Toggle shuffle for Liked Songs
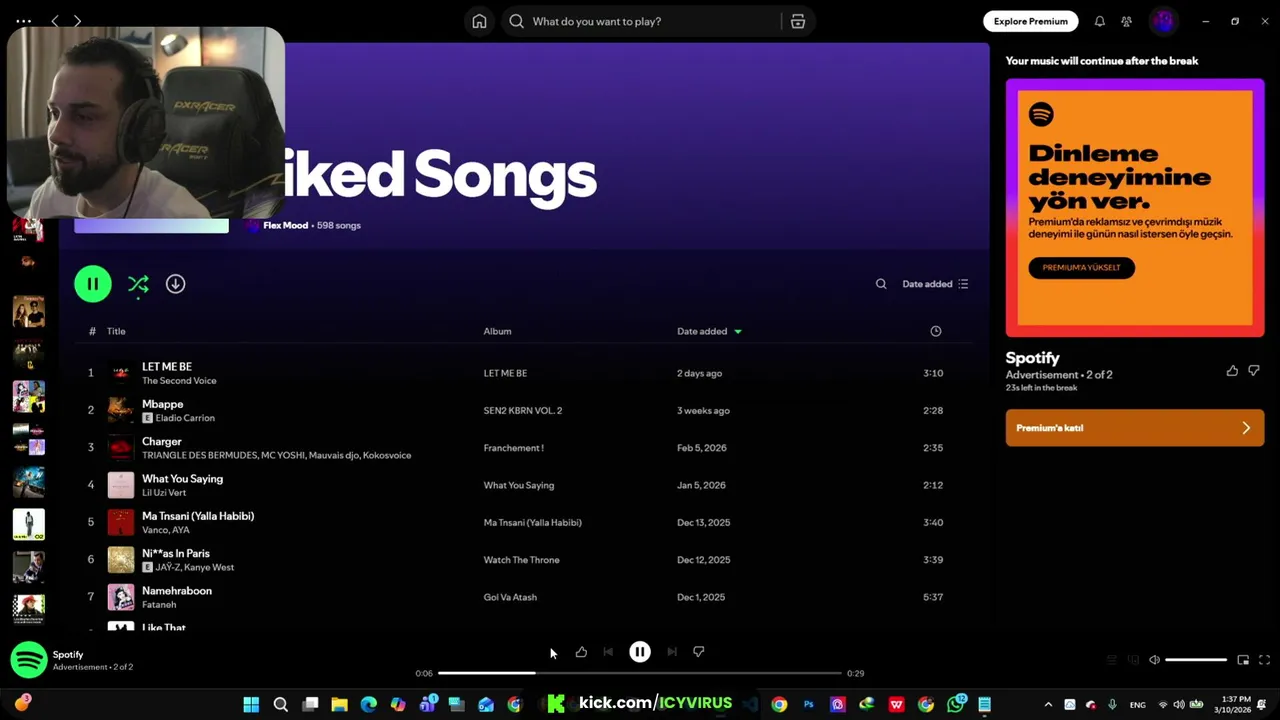This screenshot has height=720, width=1280. [138, 285]
